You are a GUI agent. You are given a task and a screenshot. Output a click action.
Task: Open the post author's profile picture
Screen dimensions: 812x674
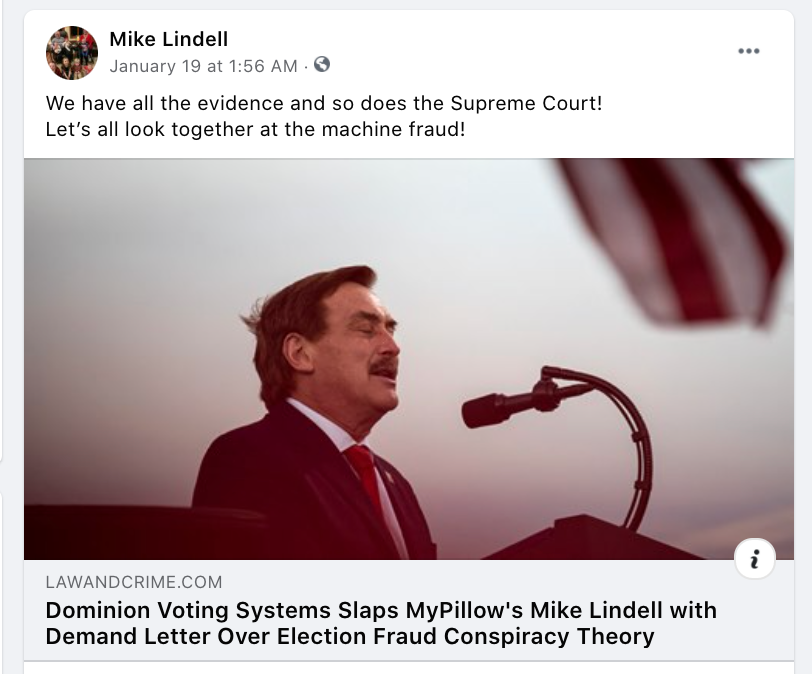[72, 53]
